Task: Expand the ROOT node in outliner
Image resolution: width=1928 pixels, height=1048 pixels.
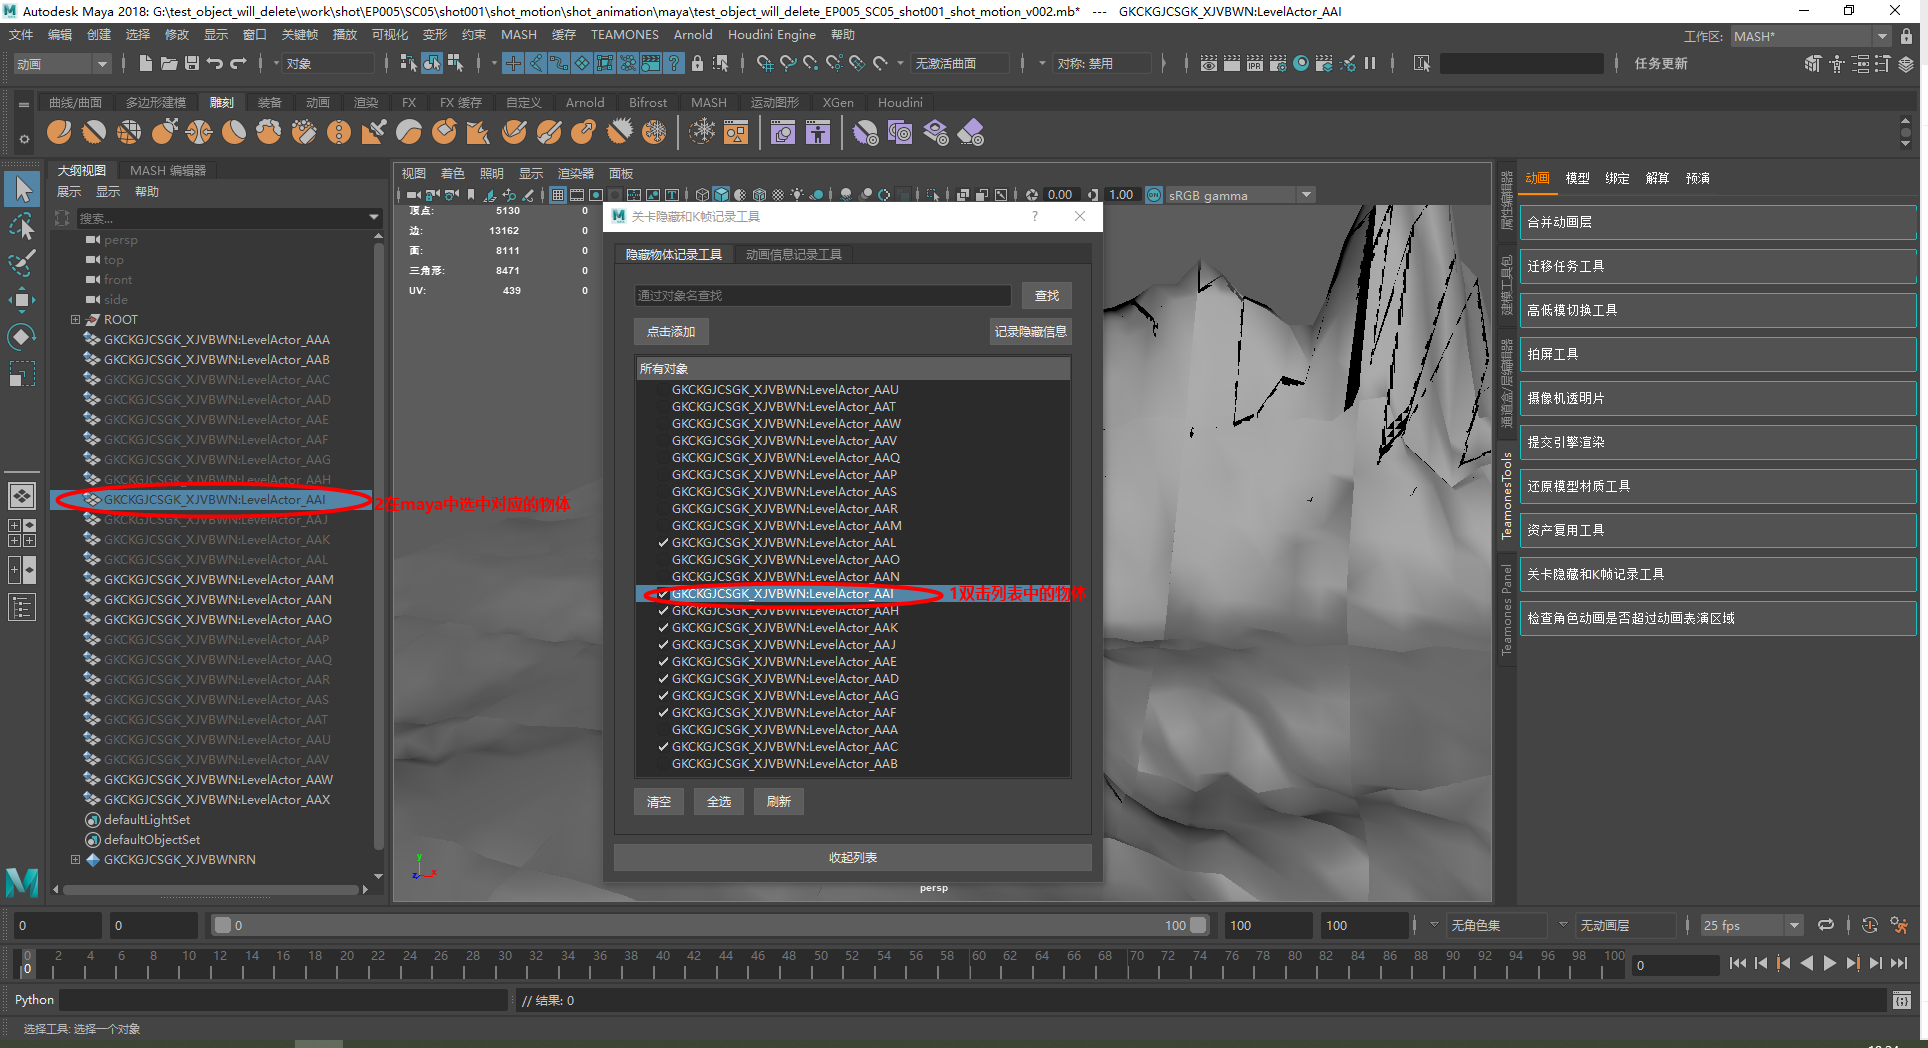Action: 75,320
